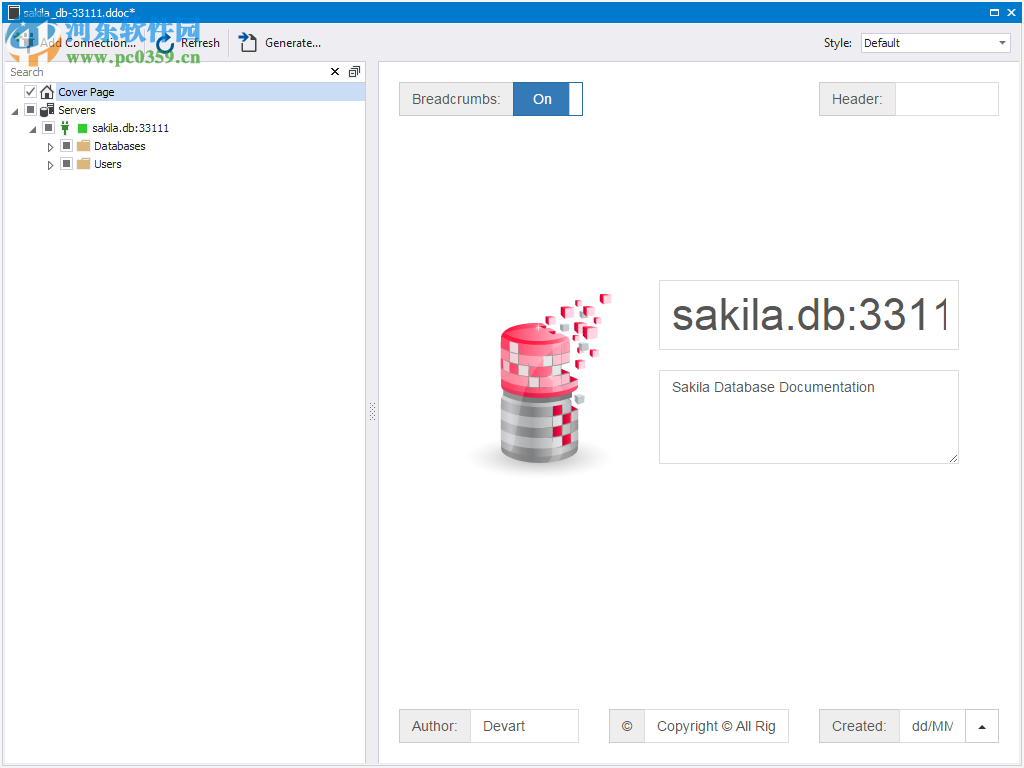Screen dimensions: 1024x768
Task: Collapse the sakila.db:33111 tree node
Action: [x=32, y=128]
